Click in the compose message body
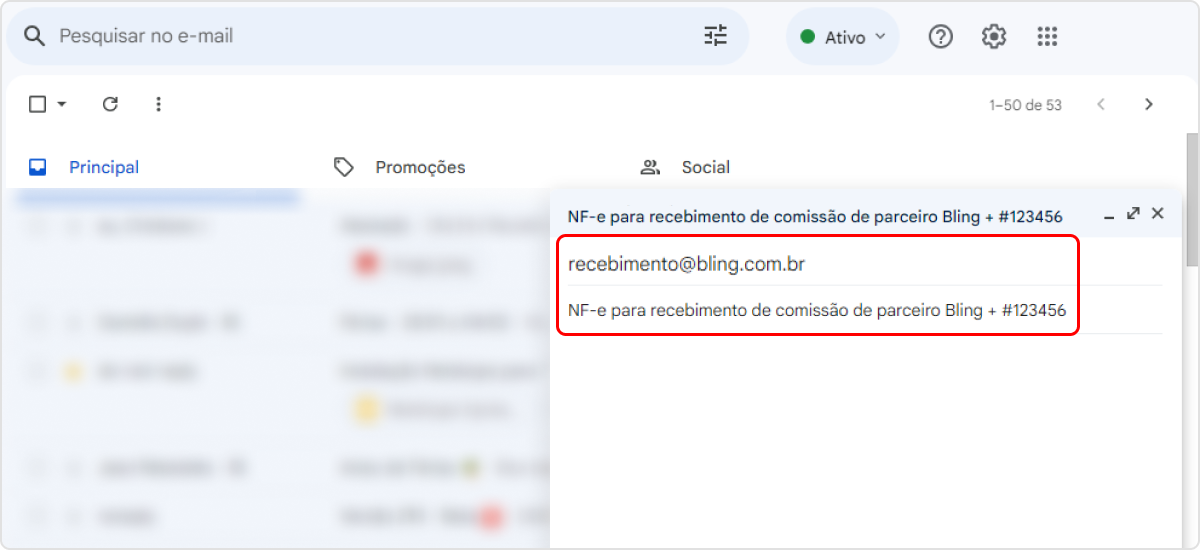Image resolution: width=1200 pixels, height=550 pixels. 865,440
